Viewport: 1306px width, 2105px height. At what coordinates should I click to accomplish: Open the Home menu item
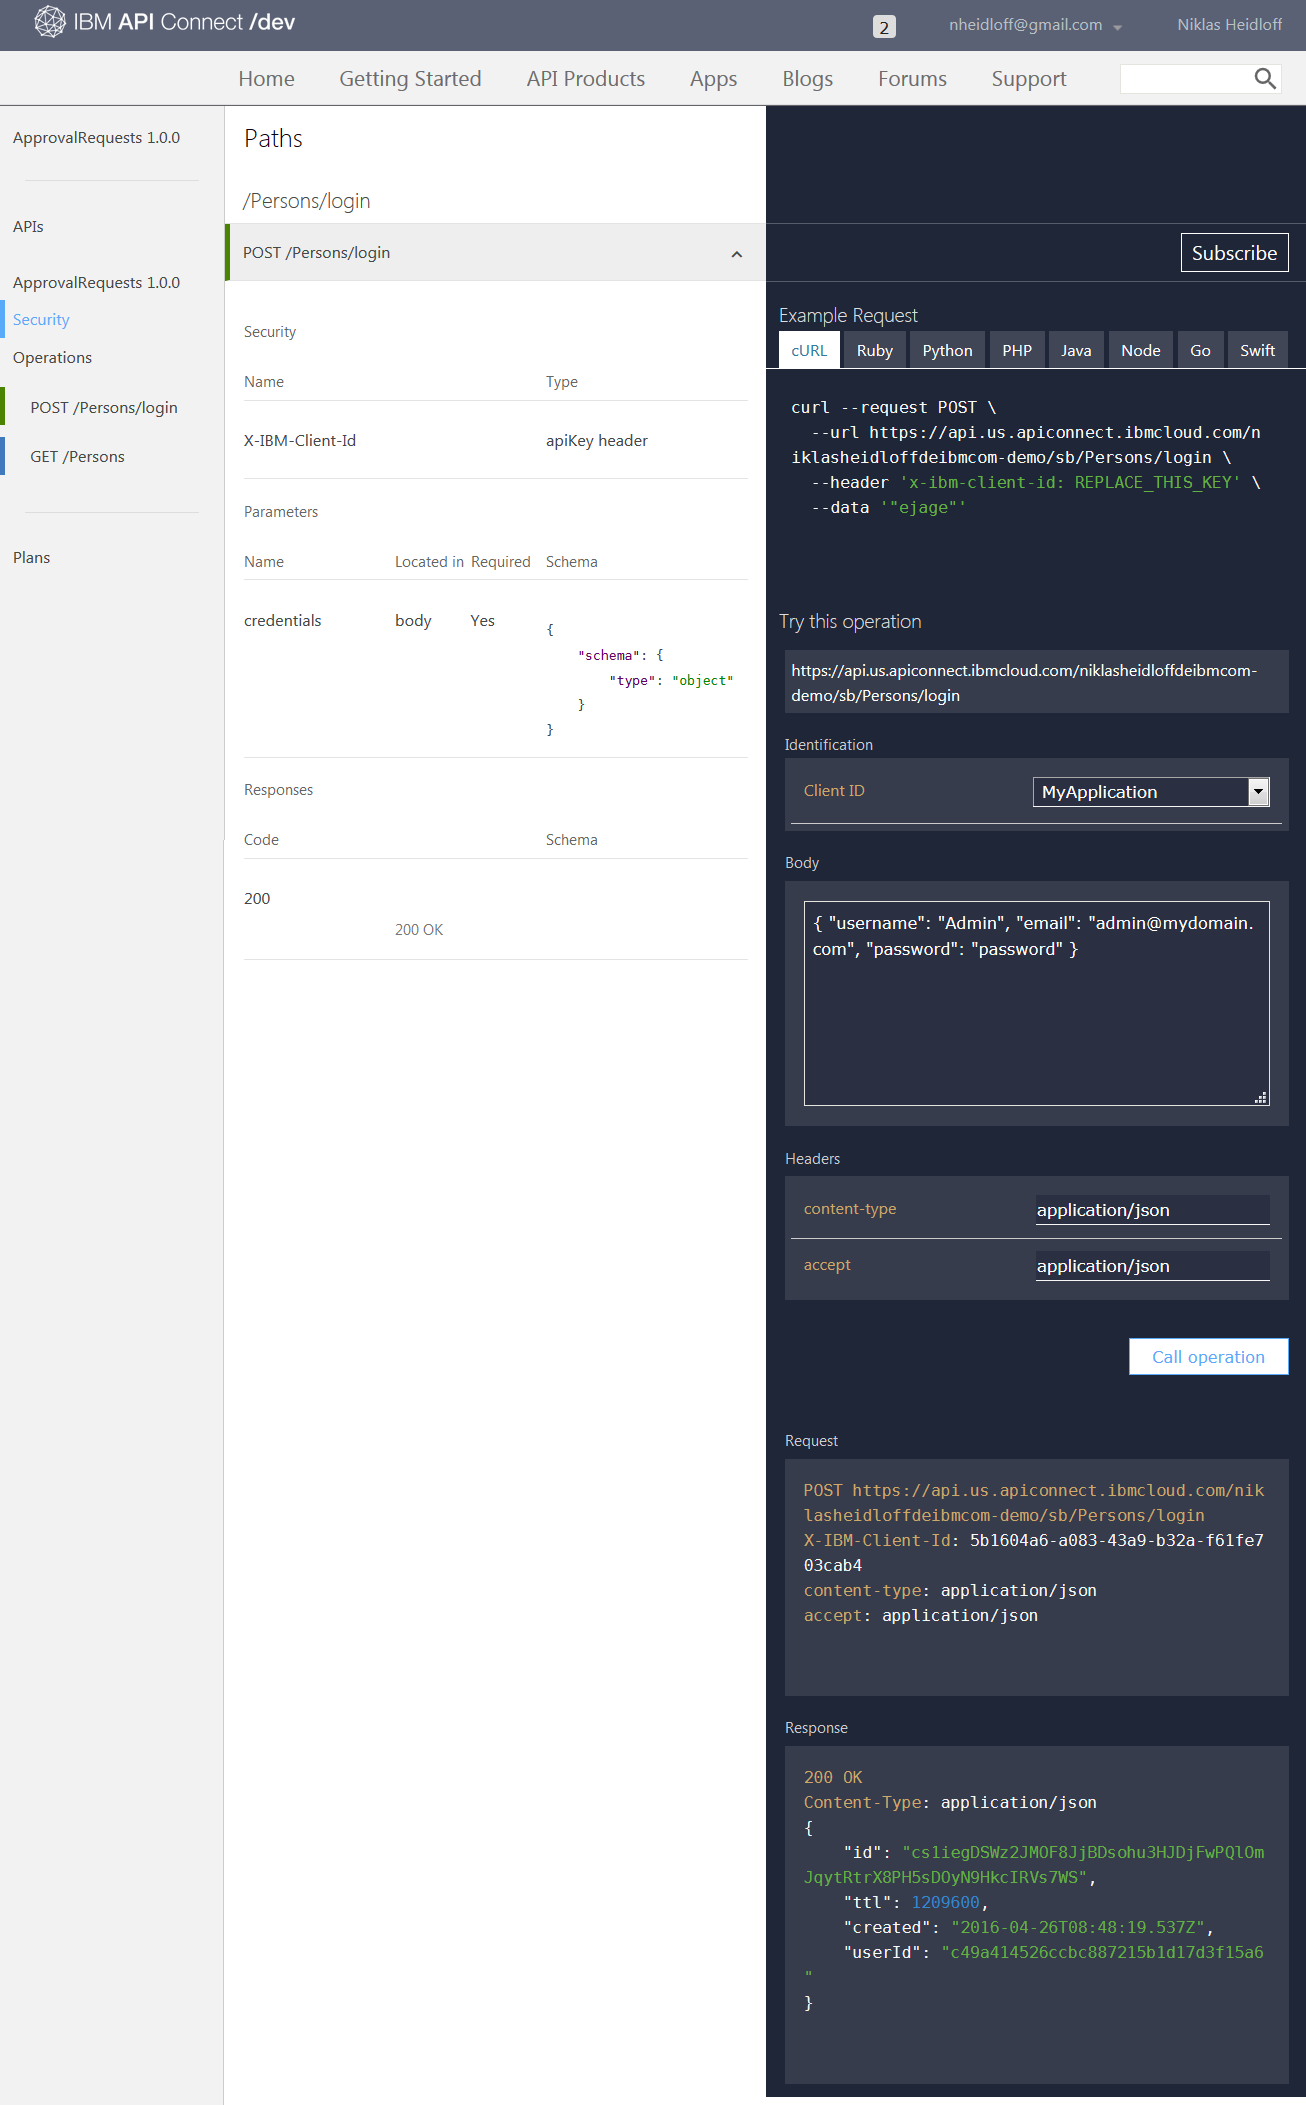click(266, 79)
